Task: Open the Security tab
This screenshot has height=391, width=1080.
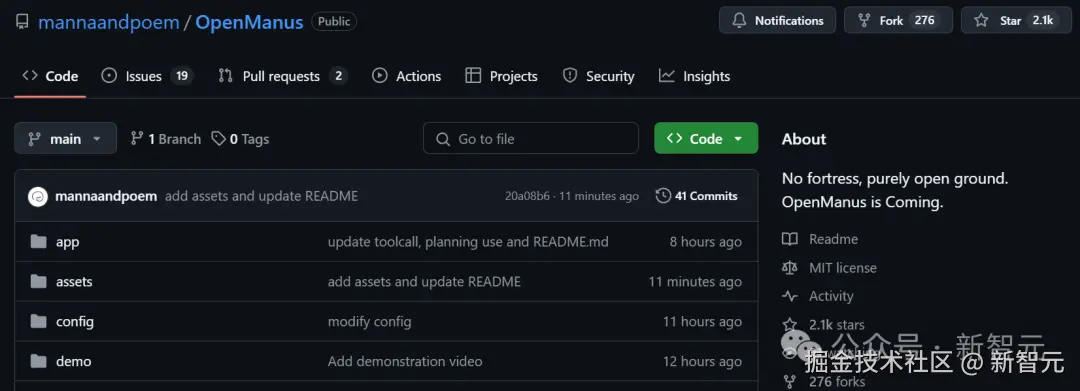Action: click(599, 76)
